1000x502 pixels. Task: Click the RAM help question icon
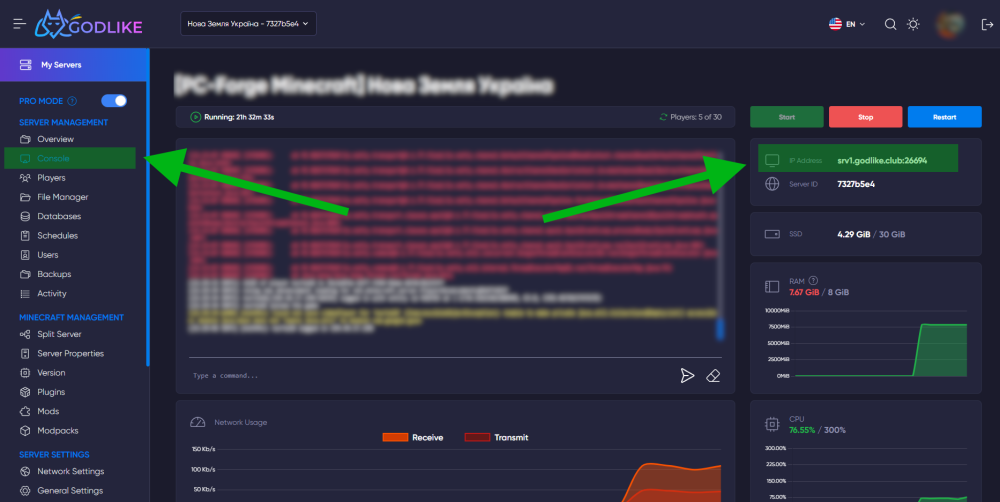click(x=813, y=281)
